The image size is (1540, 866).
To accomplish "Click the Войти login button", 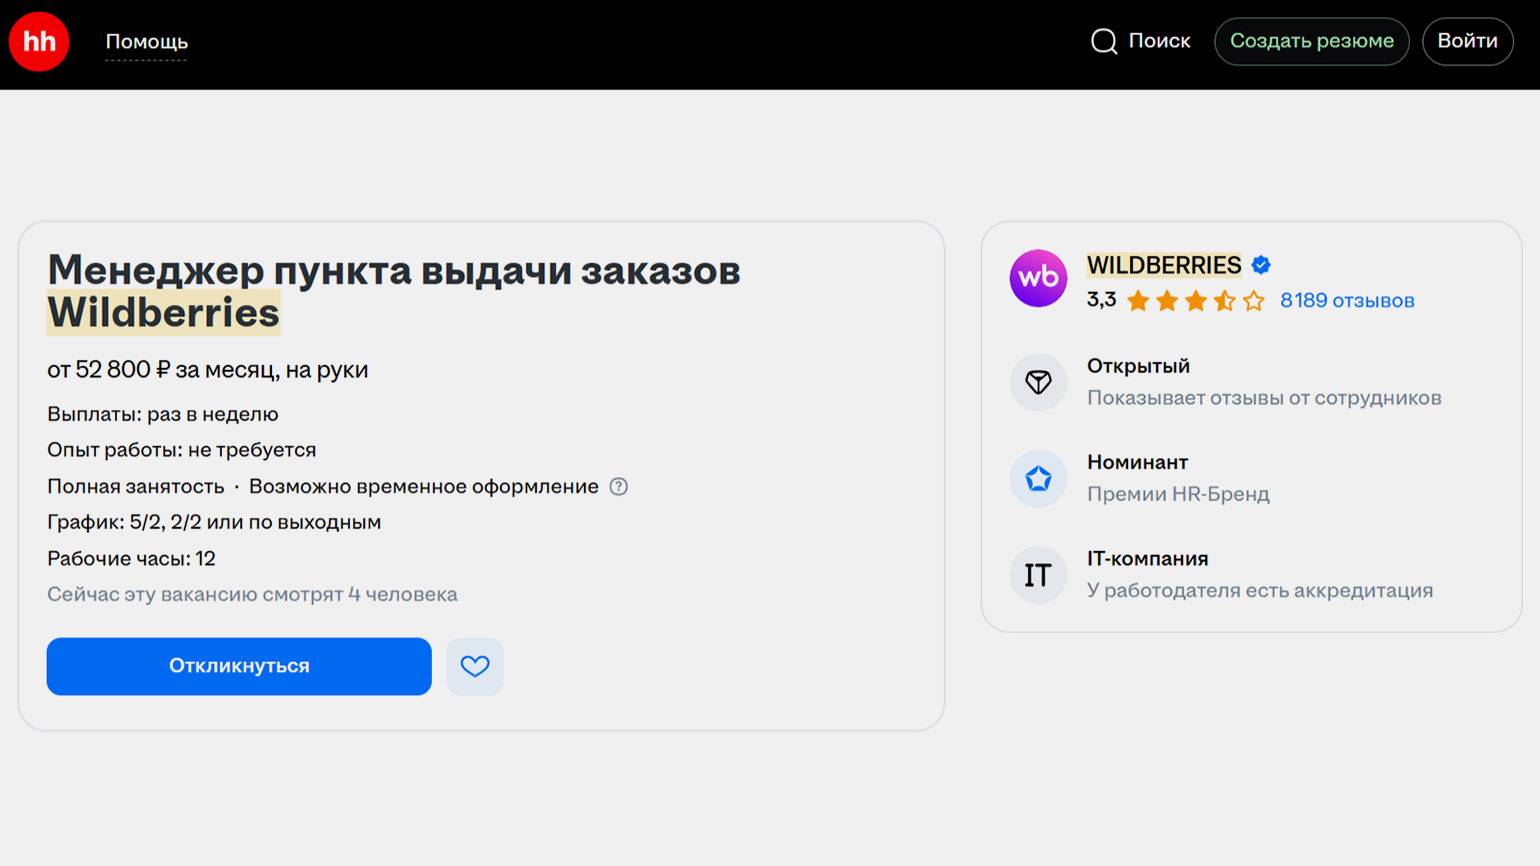I will tap(1467, 41).
